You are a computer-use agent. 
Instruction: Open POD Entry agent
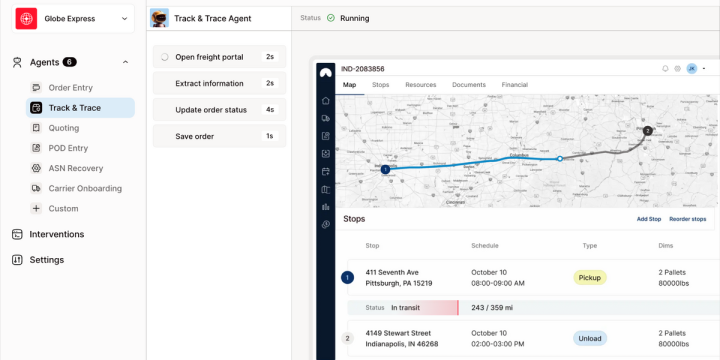pyautogui.click(x=68, y=148)
